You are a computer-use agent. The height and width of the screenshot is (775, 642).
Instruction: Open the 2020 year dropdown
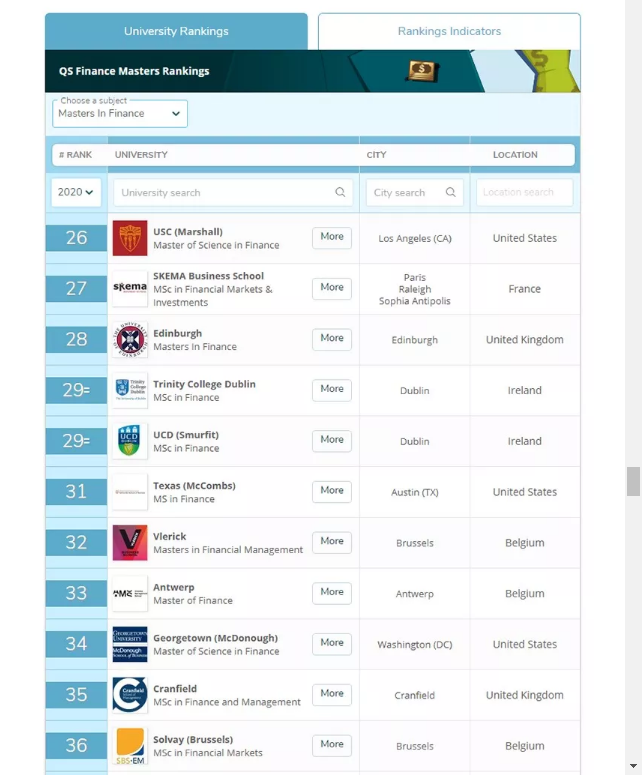pos(76,192)
